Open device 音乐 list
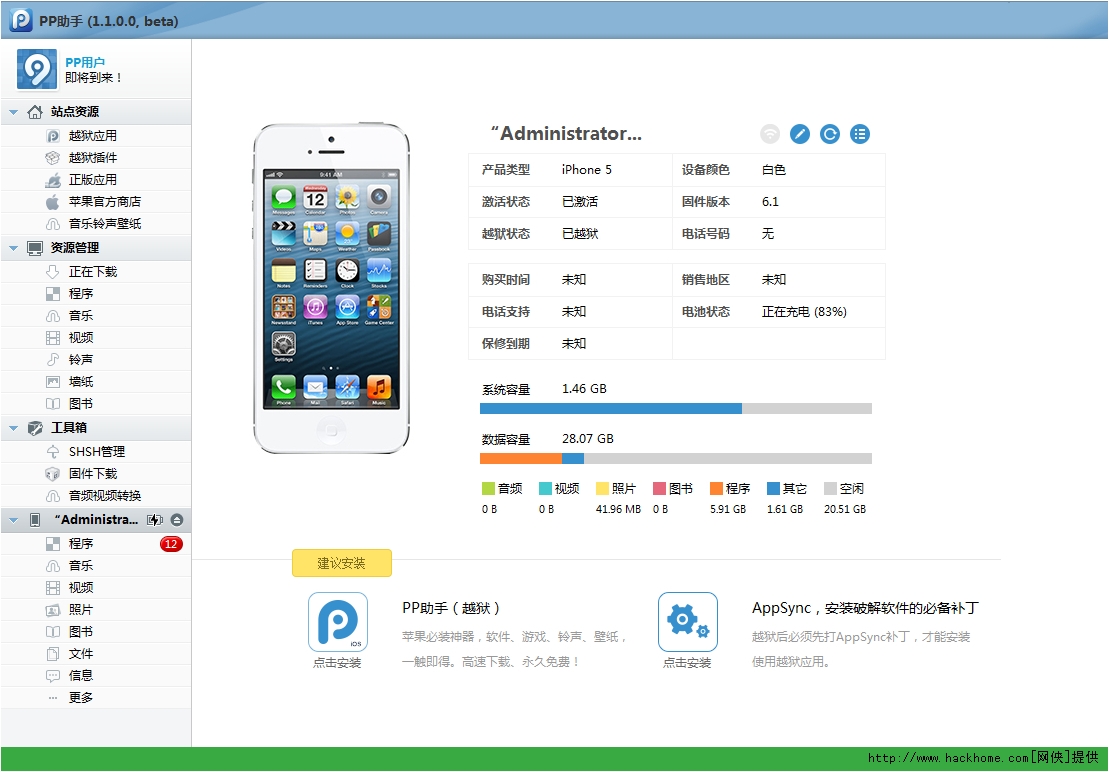Screen dimensions: 1109x772 tap(95, 566)
